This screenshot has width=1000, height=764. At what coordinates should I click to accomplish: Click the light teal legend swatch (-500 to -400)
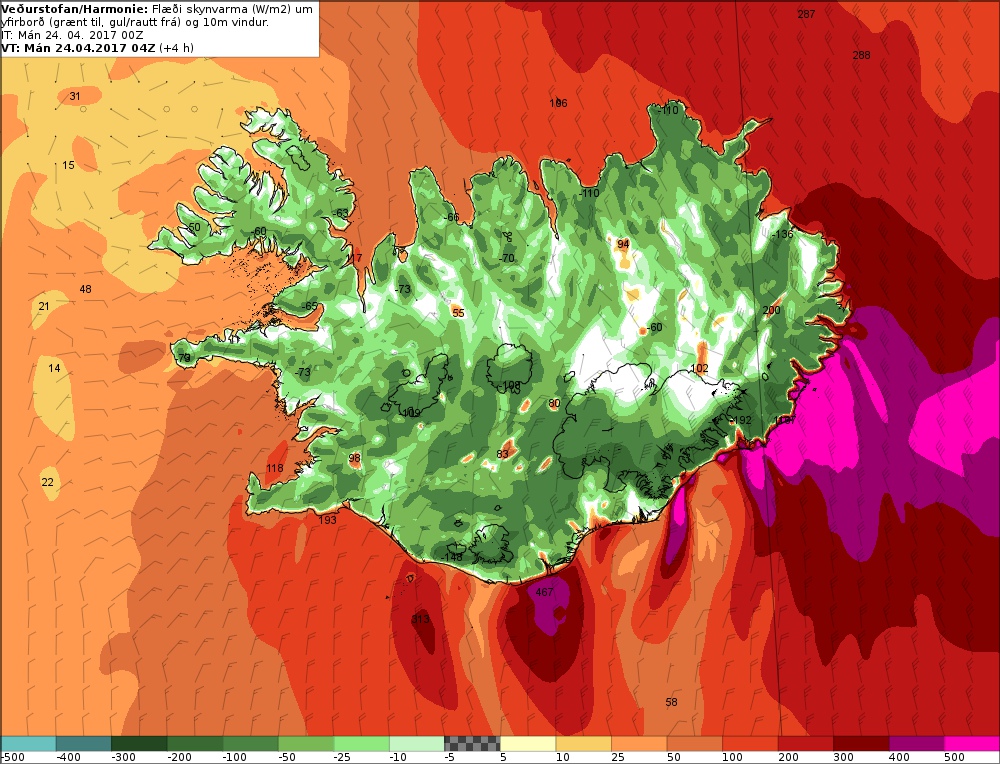28,744
